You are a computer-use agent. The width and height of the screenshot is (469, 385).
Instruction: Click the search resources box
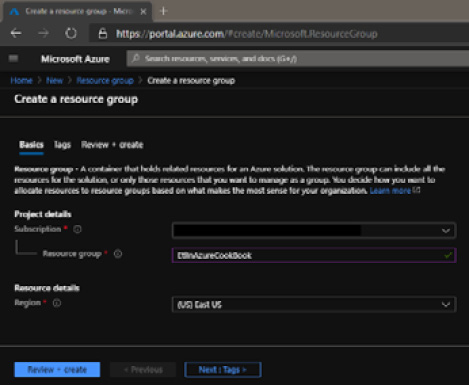click(x=298, y=59)
